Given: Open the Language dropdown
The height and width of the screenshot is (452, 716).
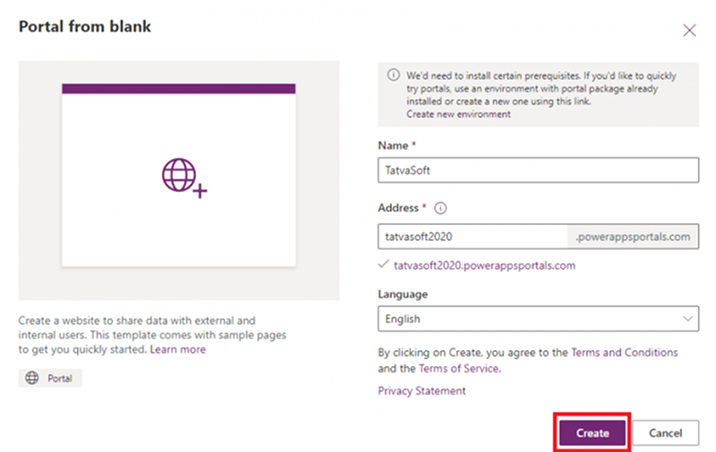Looking at the screenshot, I should coord(538,319).
